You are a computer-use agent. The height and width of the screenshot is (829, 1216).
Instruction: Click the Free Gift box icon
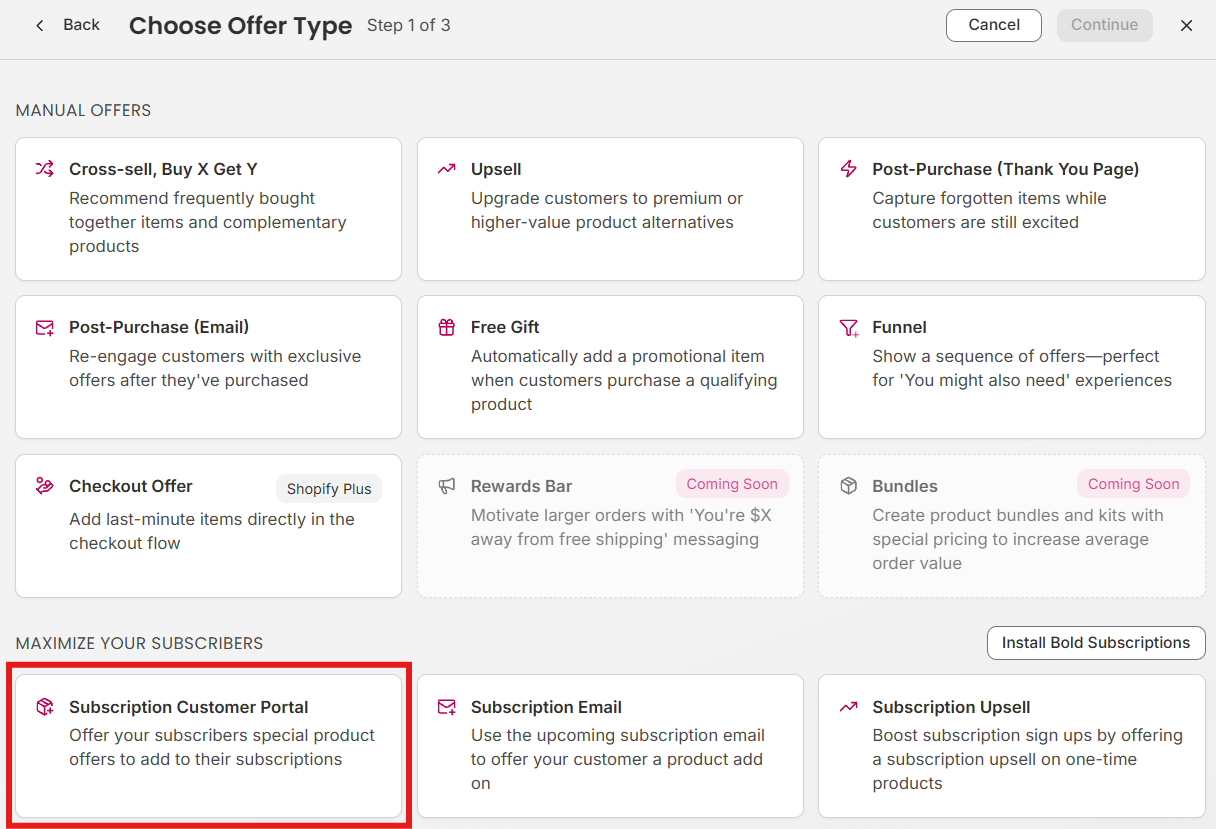(x=447, y=327)
